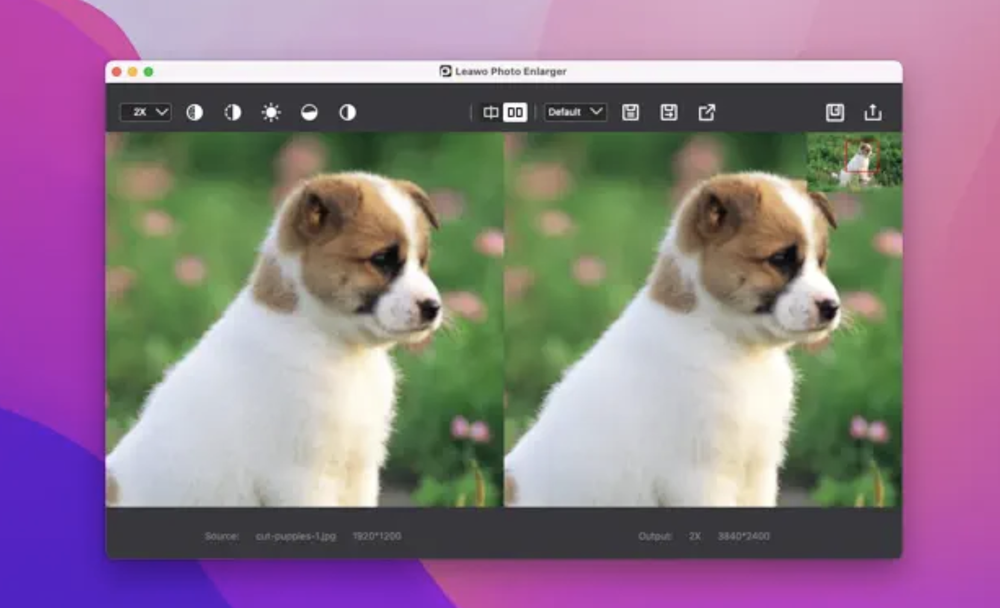Minimize the window with the yellow button

pos(133,71)
